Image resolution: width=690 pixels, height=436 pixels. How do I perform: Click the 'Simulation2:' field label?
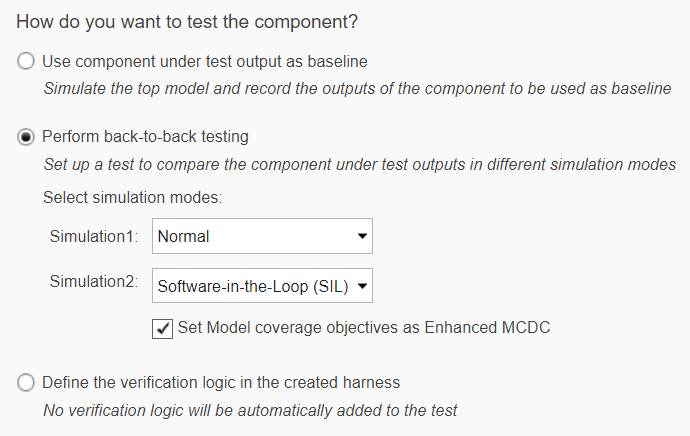pos(94,282)
